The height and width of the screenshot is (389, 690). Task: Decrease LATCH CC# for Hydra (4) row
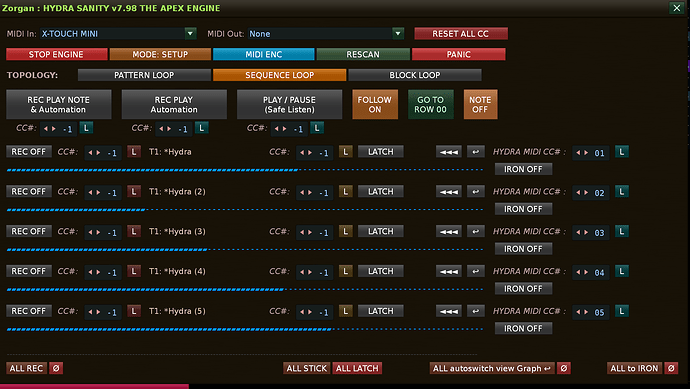coord(302,272)
